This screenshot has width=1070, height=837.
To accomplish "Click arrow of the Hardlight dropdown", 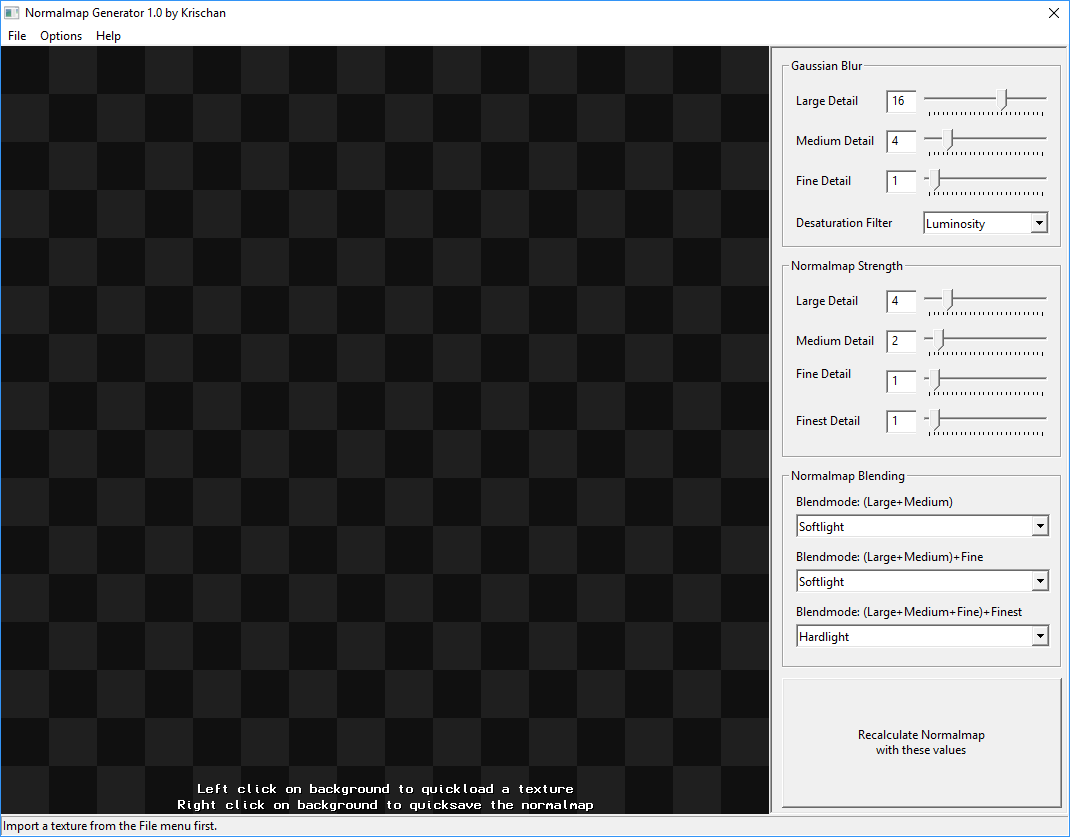I will tap(1040, 636).
